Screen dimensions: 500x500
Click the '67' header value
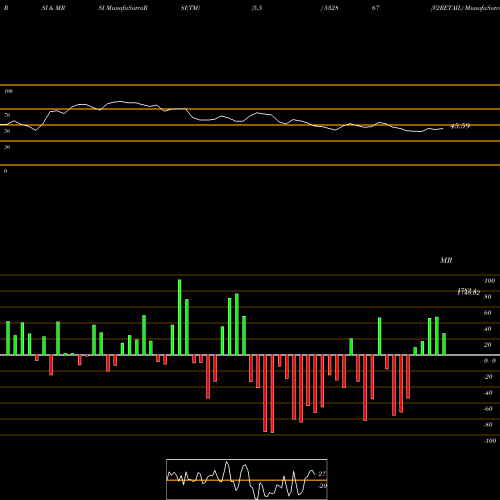pos(376,8)
